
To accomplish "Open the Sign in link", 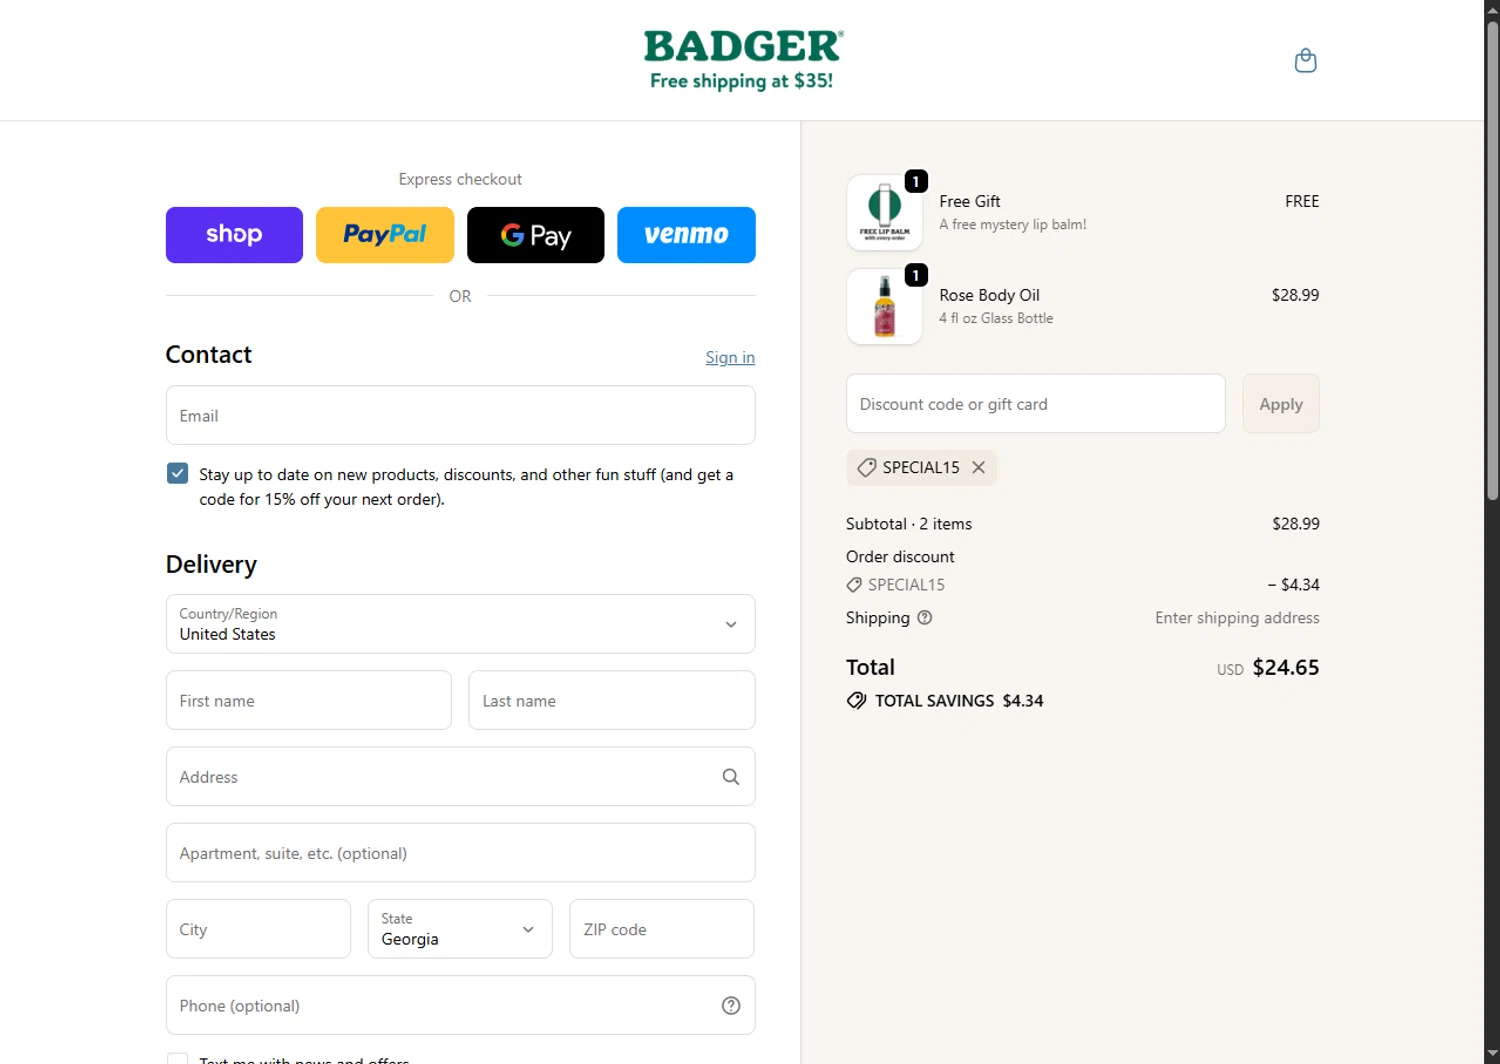I will [x=730, y=357].
